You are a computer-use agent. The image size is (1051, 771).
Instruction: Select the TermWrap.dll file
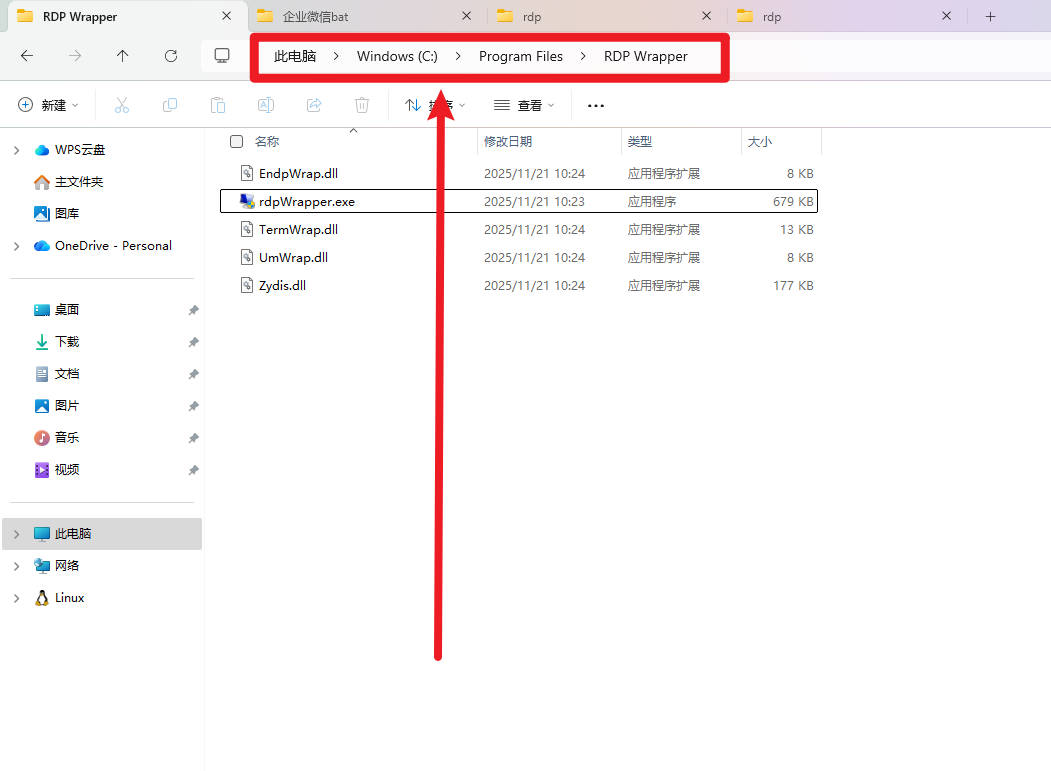(x=519, y=229)
